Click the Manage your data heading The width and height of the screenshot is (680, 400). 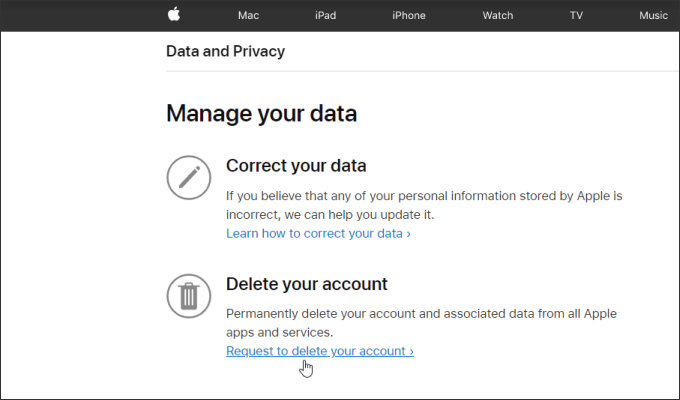pyautogui.click(x=262, y=114)
